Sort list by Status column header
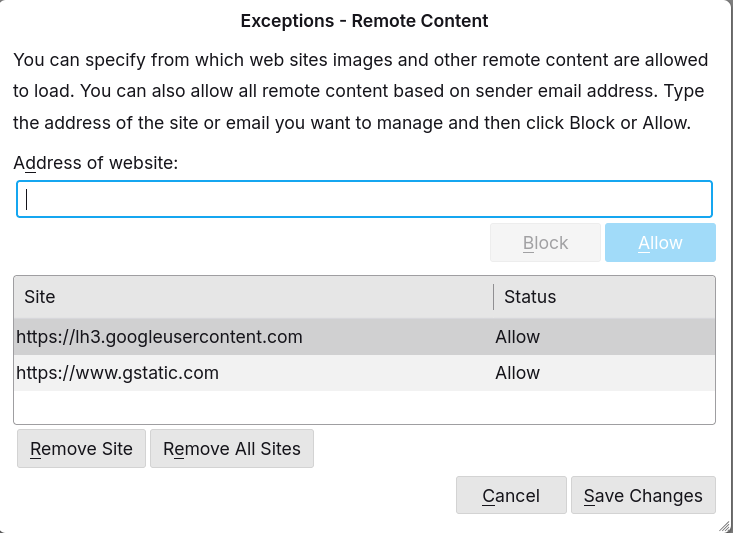 (604, 297)
